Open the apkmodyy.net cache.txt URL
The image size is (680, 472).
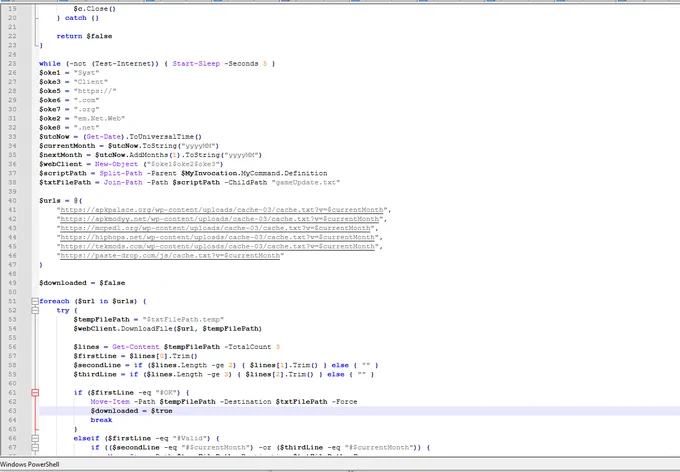219,219
